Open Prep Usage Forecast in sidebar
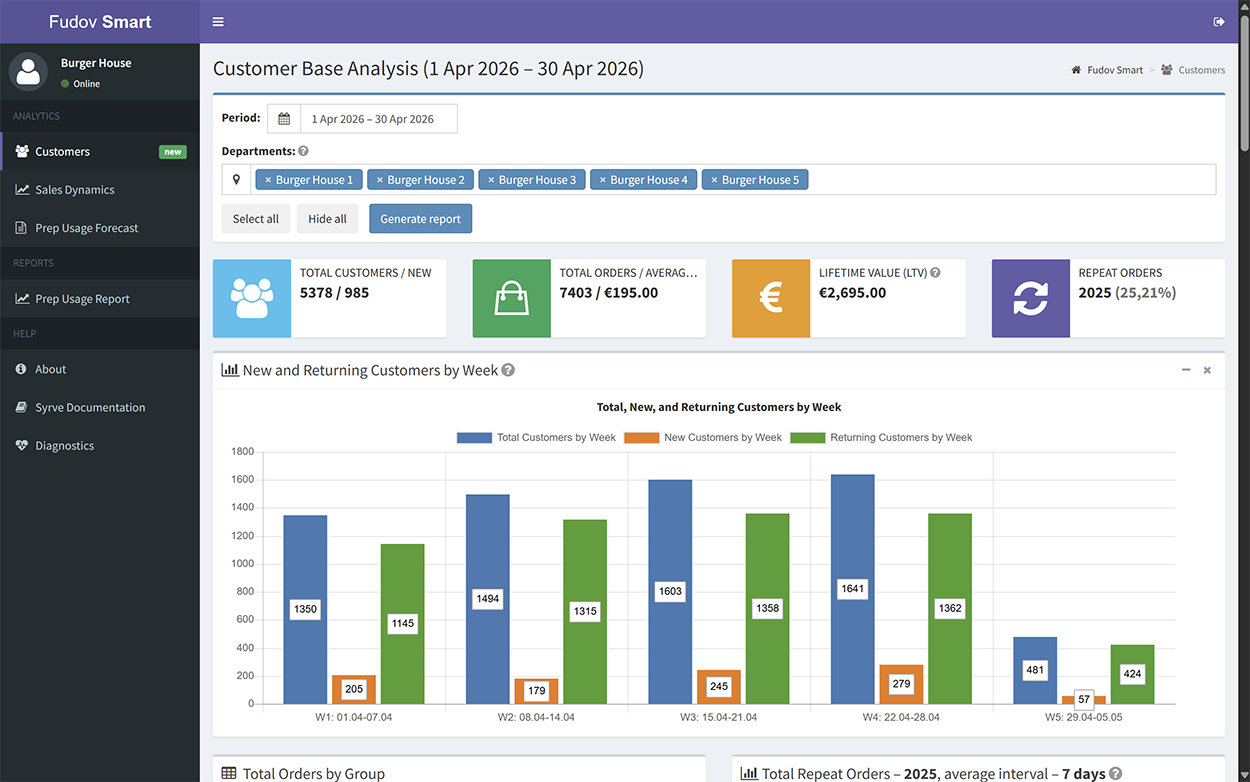 (x=100, y=228)
